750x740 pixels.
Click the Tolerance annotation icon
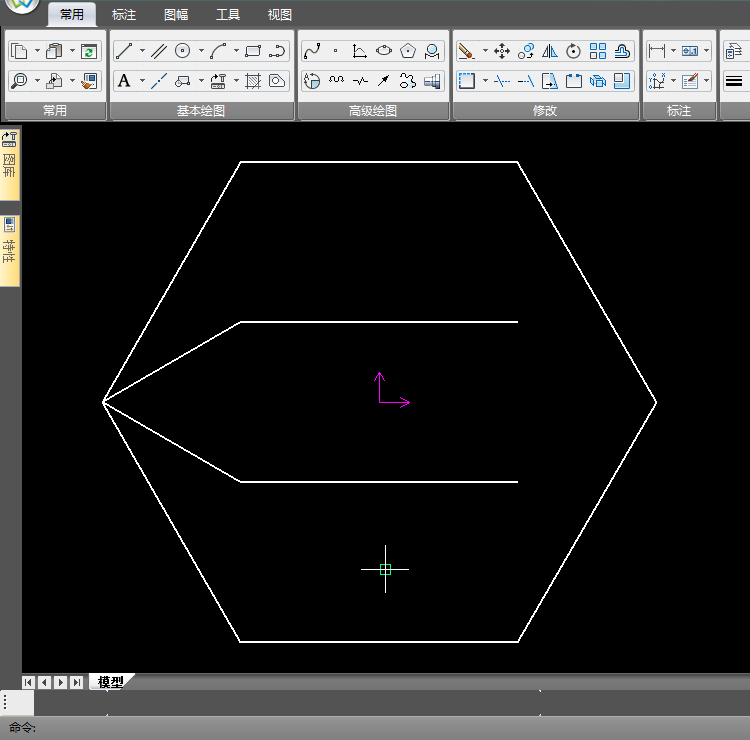coord(690,51)
